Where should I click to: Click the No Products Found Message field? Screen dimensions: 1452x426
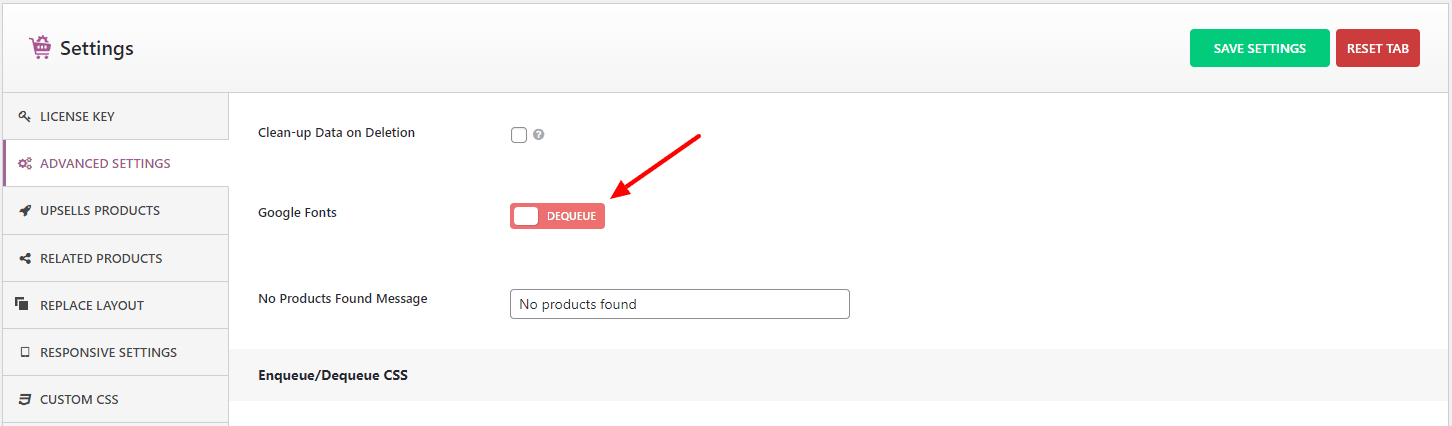tap(679, 304)
